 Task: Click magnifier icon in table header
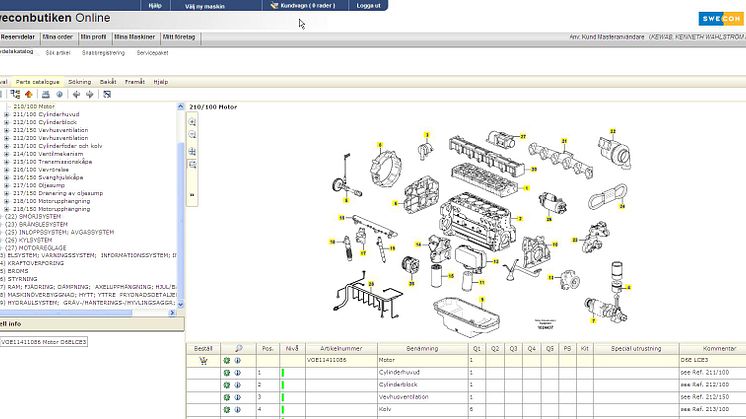pyautogui.click(x=238, y=349)
